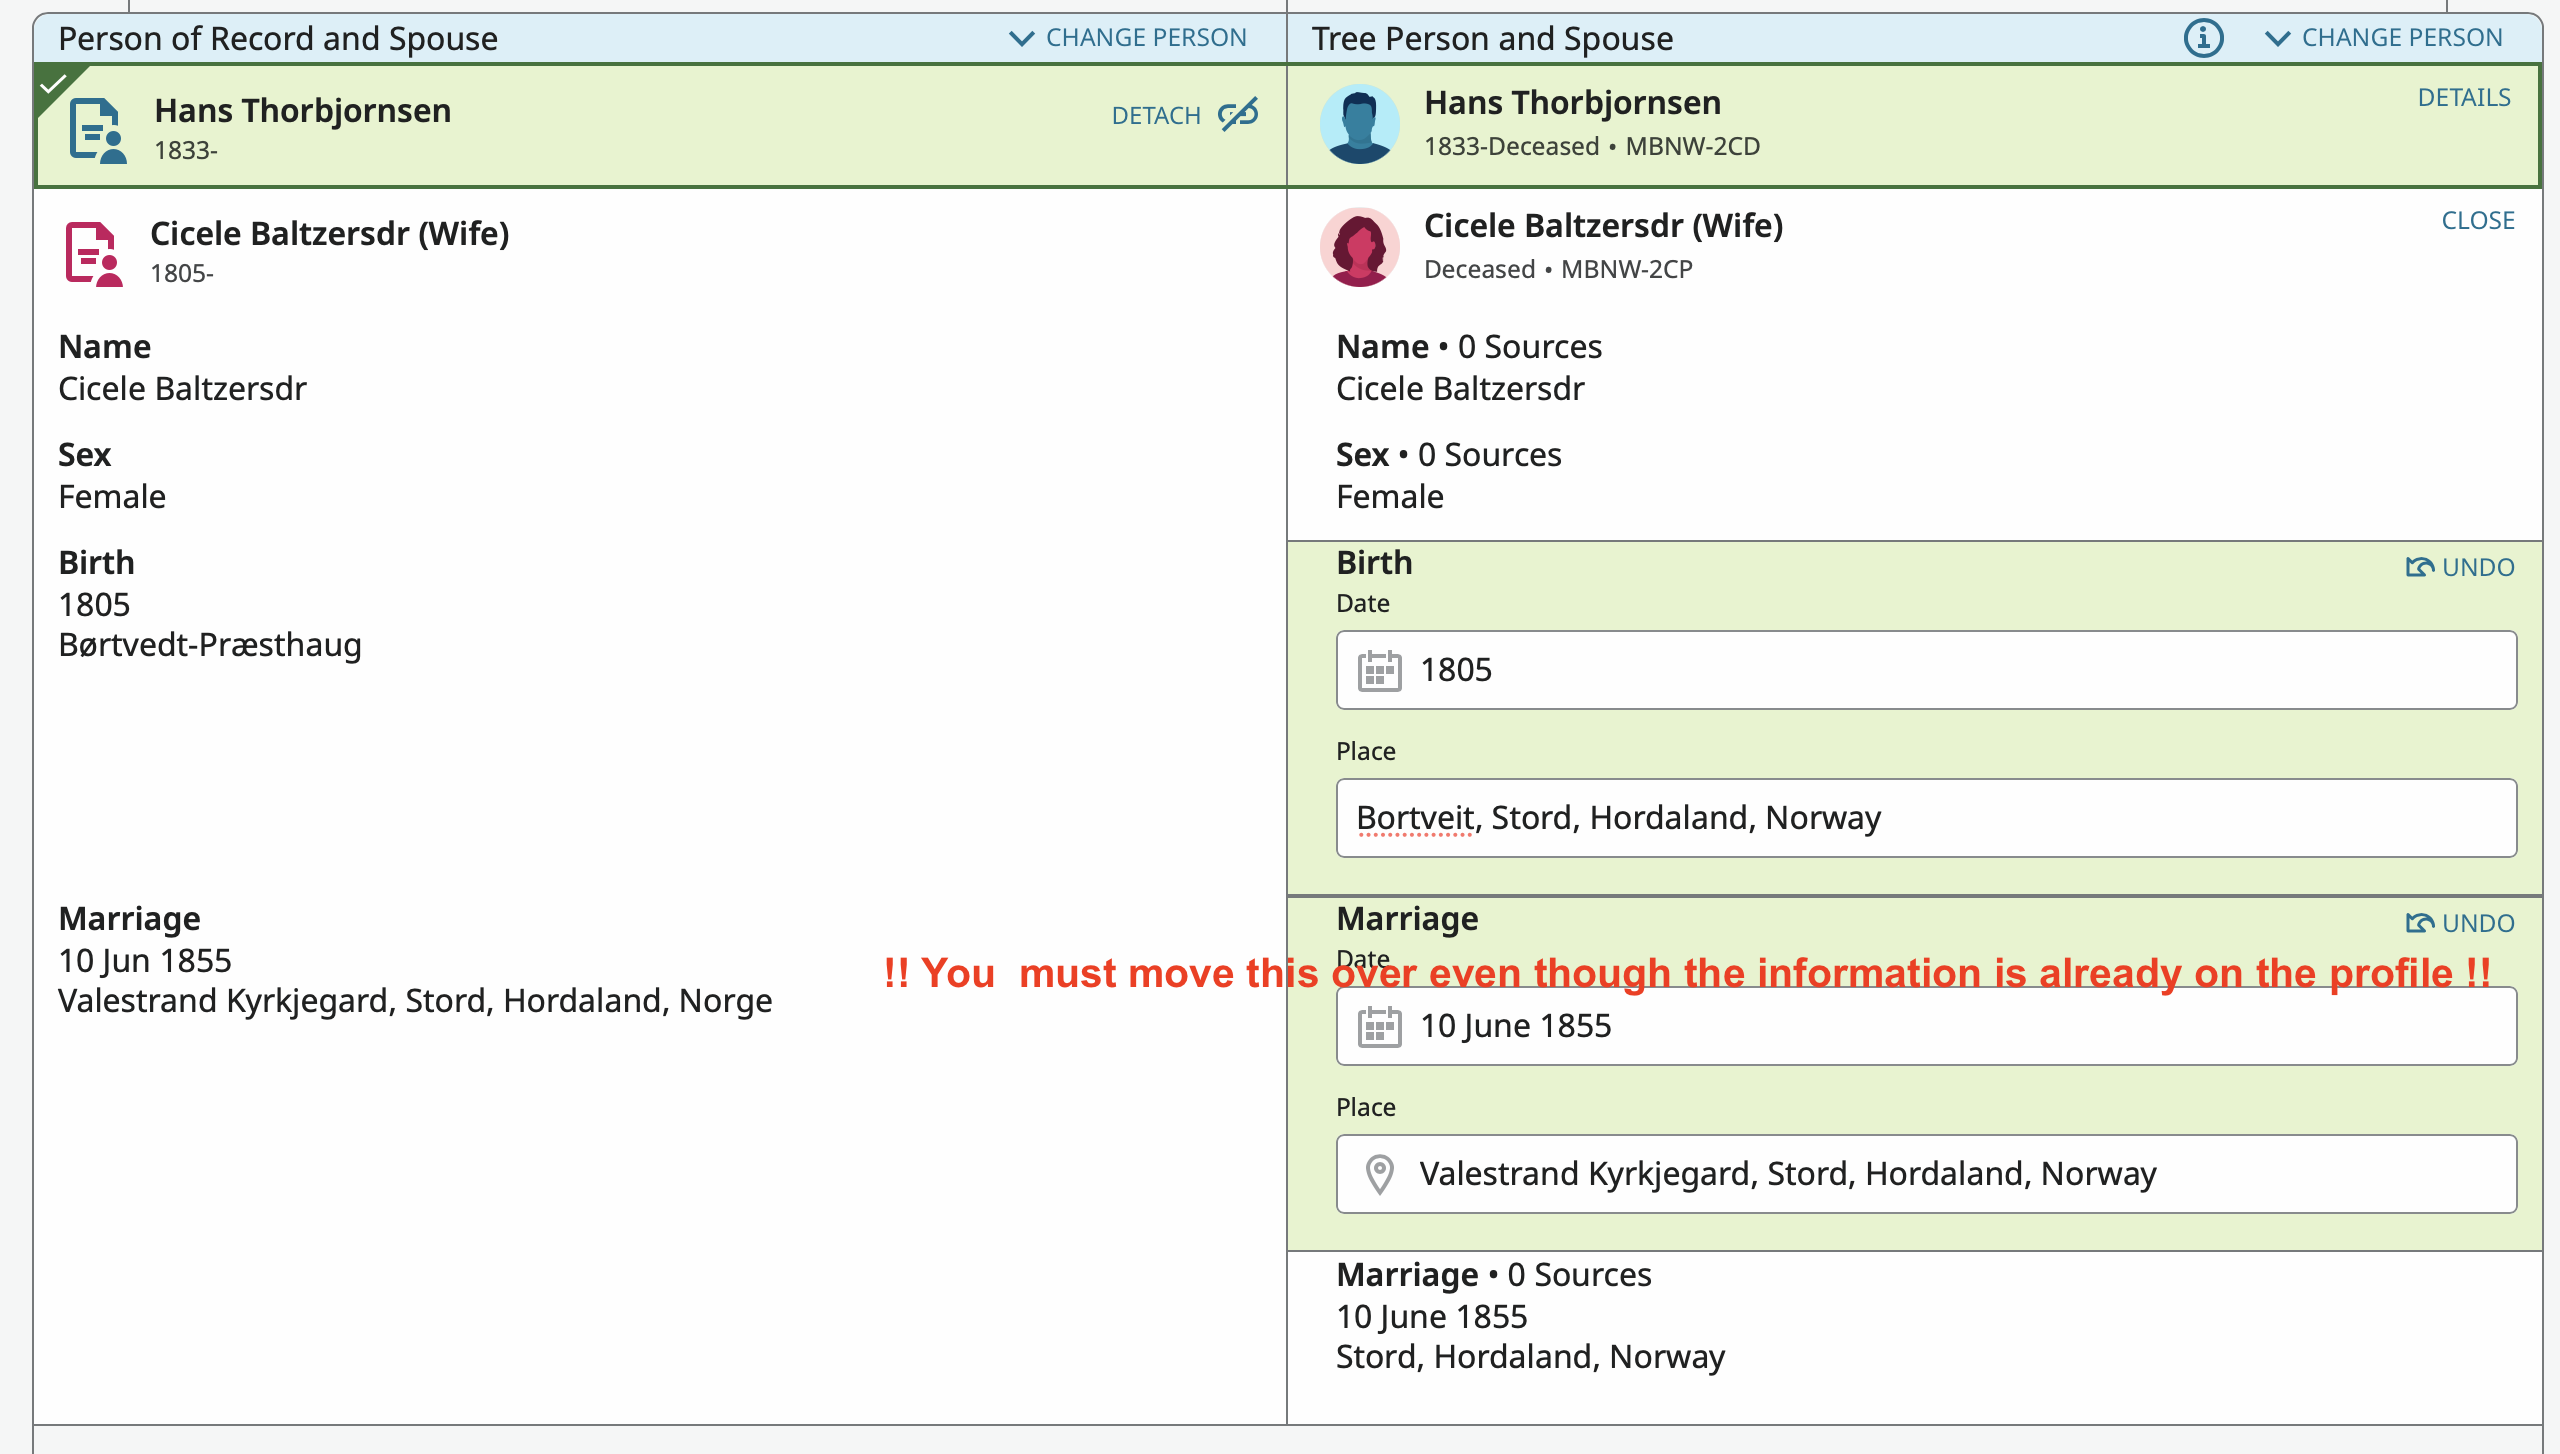
Task: Close the Cicele Baltzersdr wife panel
Action: 2477,220
